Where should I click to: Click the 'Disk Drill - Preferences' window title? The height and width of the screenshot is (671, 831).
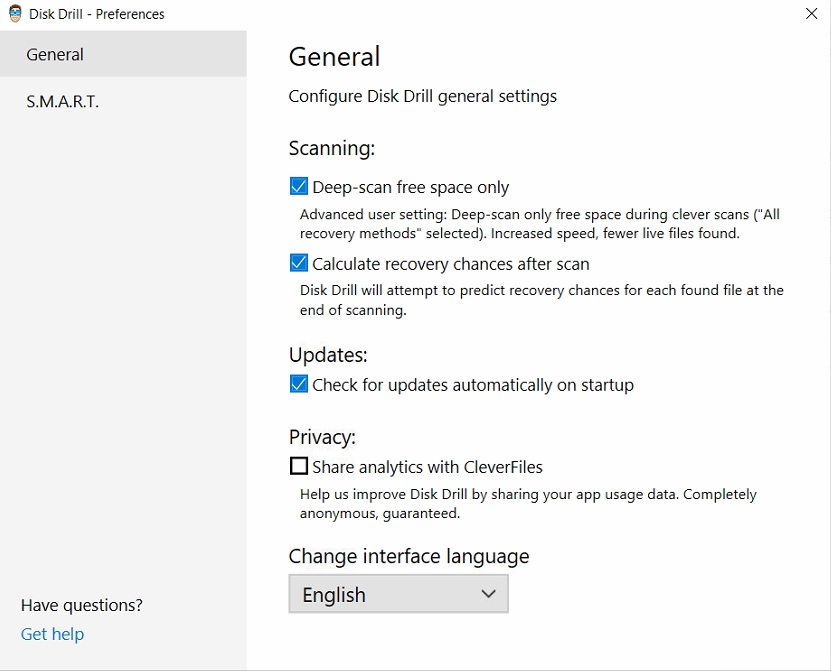(x=96, y=14)
